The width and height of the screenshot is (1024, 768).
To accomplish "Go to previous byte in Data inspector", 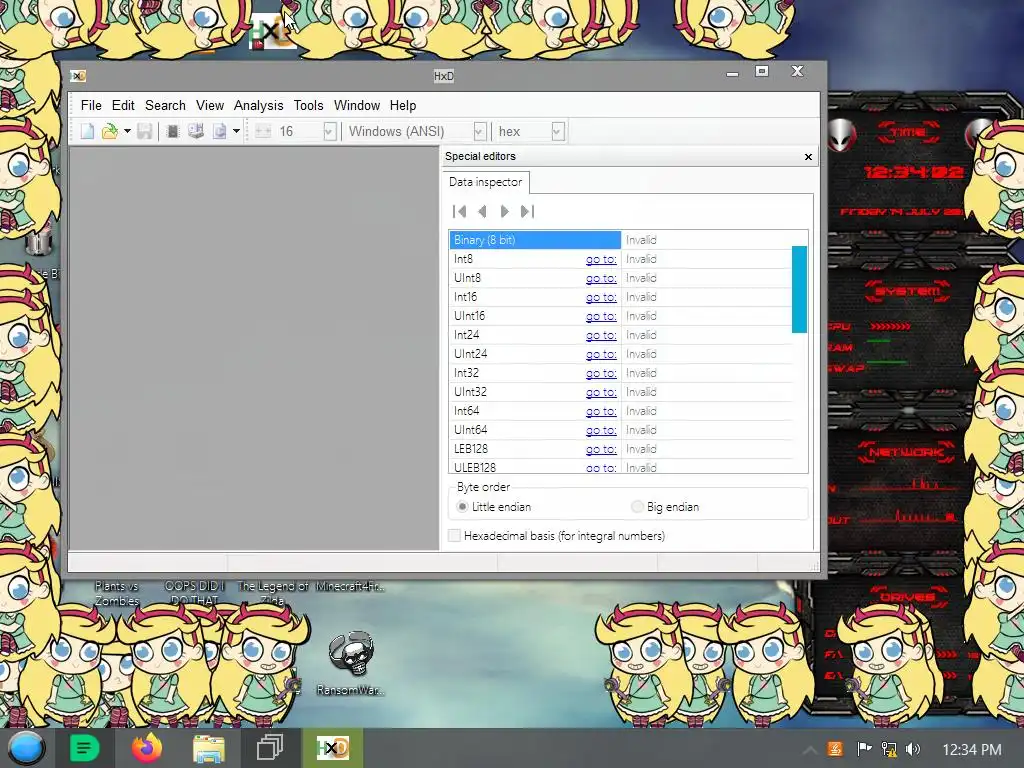I will [x=482, y=211].
